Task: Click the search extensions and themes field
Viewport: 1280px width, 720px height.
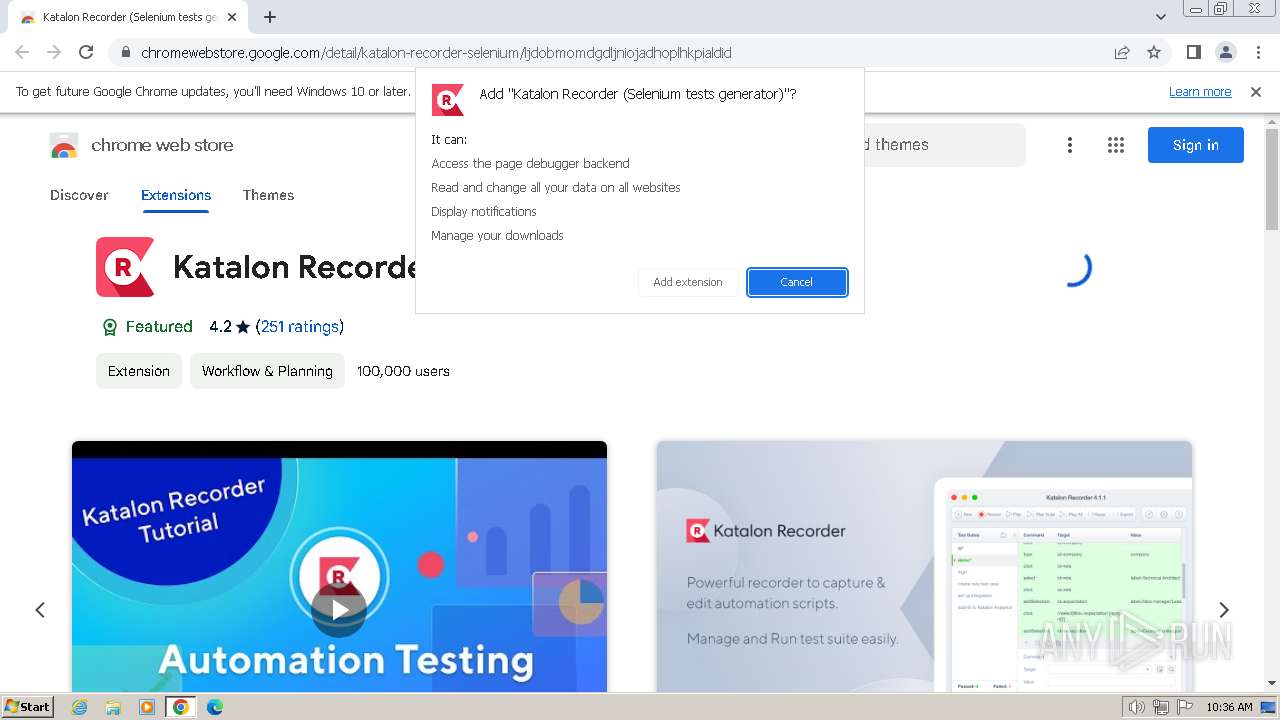Action: point(945,145)
